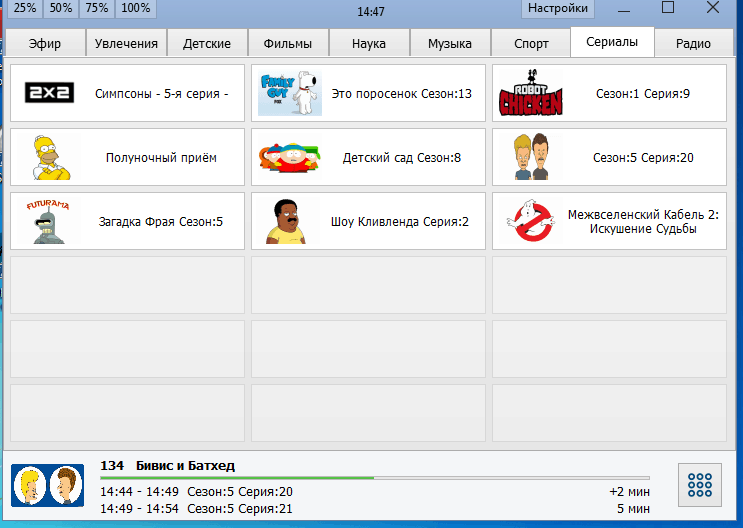This screenshot has height=528, width=743.
Task: Close the TV player window
Action: tap(713, 7)
